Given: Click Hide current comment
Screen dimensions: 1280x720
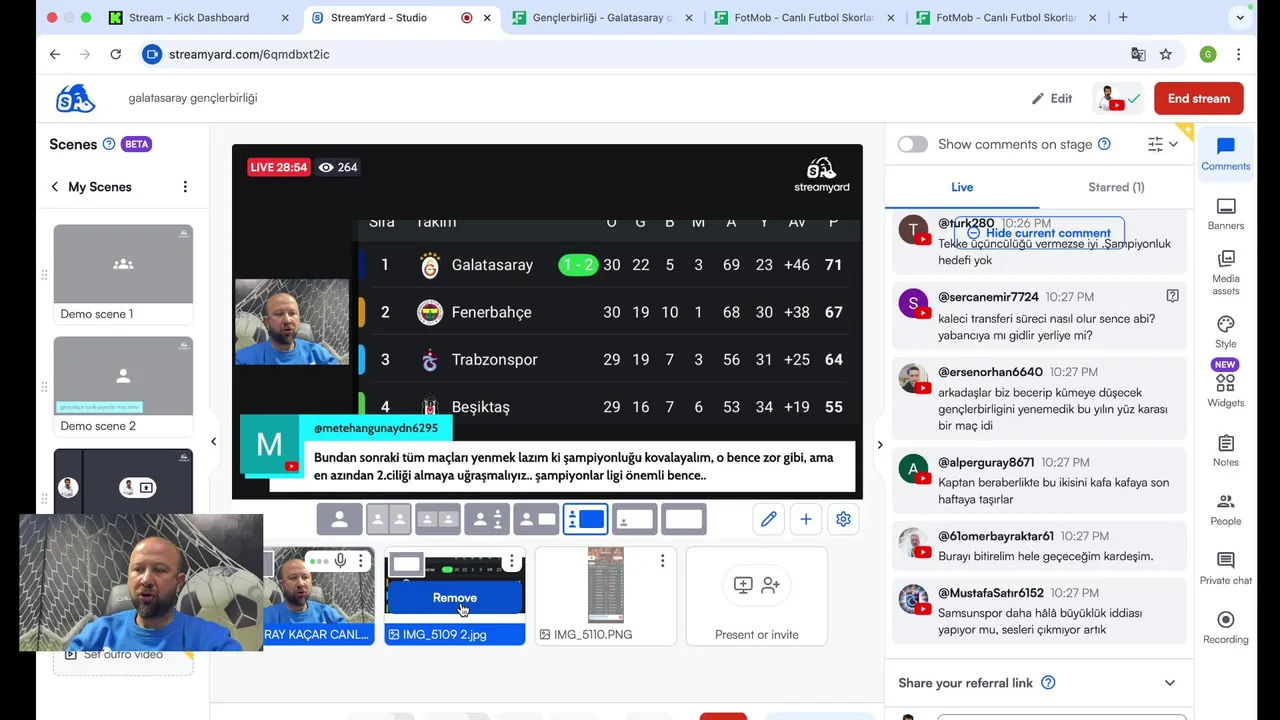Looking at the screenshot, I should [1038, 233].
